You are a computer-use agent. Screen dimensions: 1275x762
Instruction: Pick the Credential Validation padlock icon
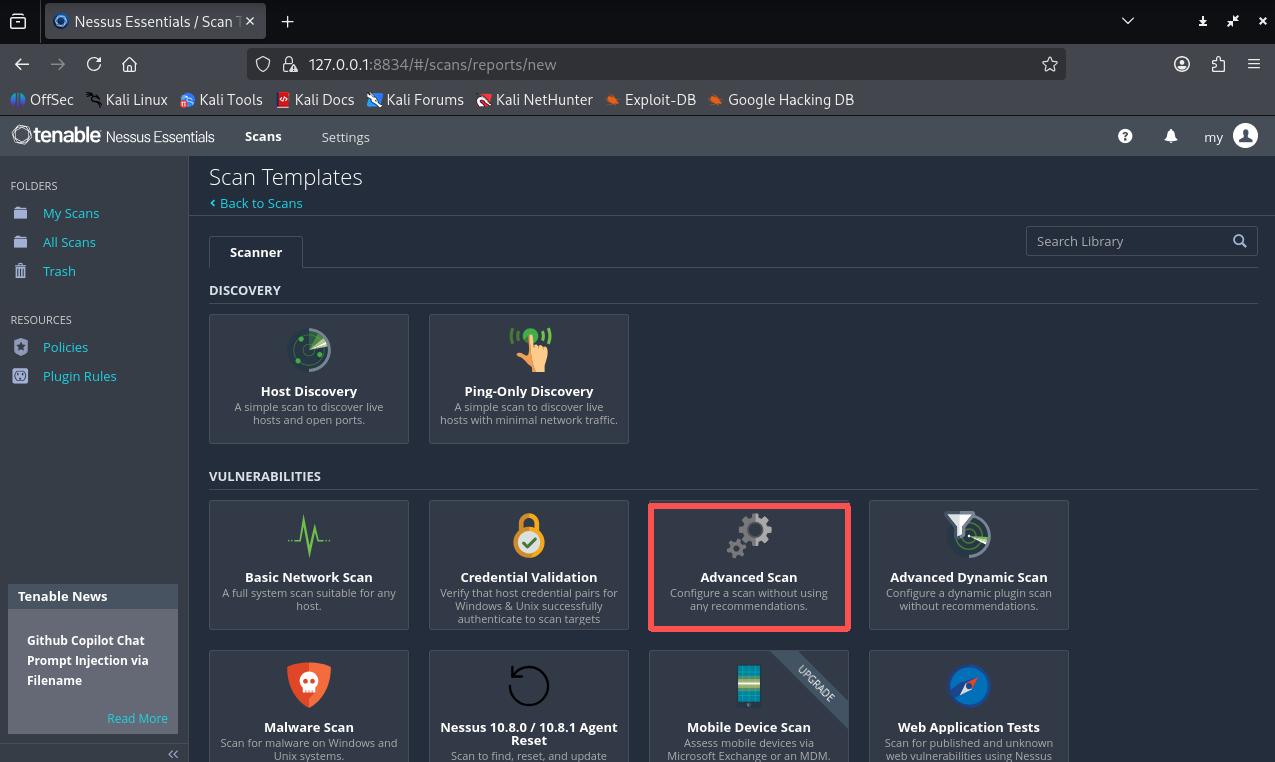(529, 535)
